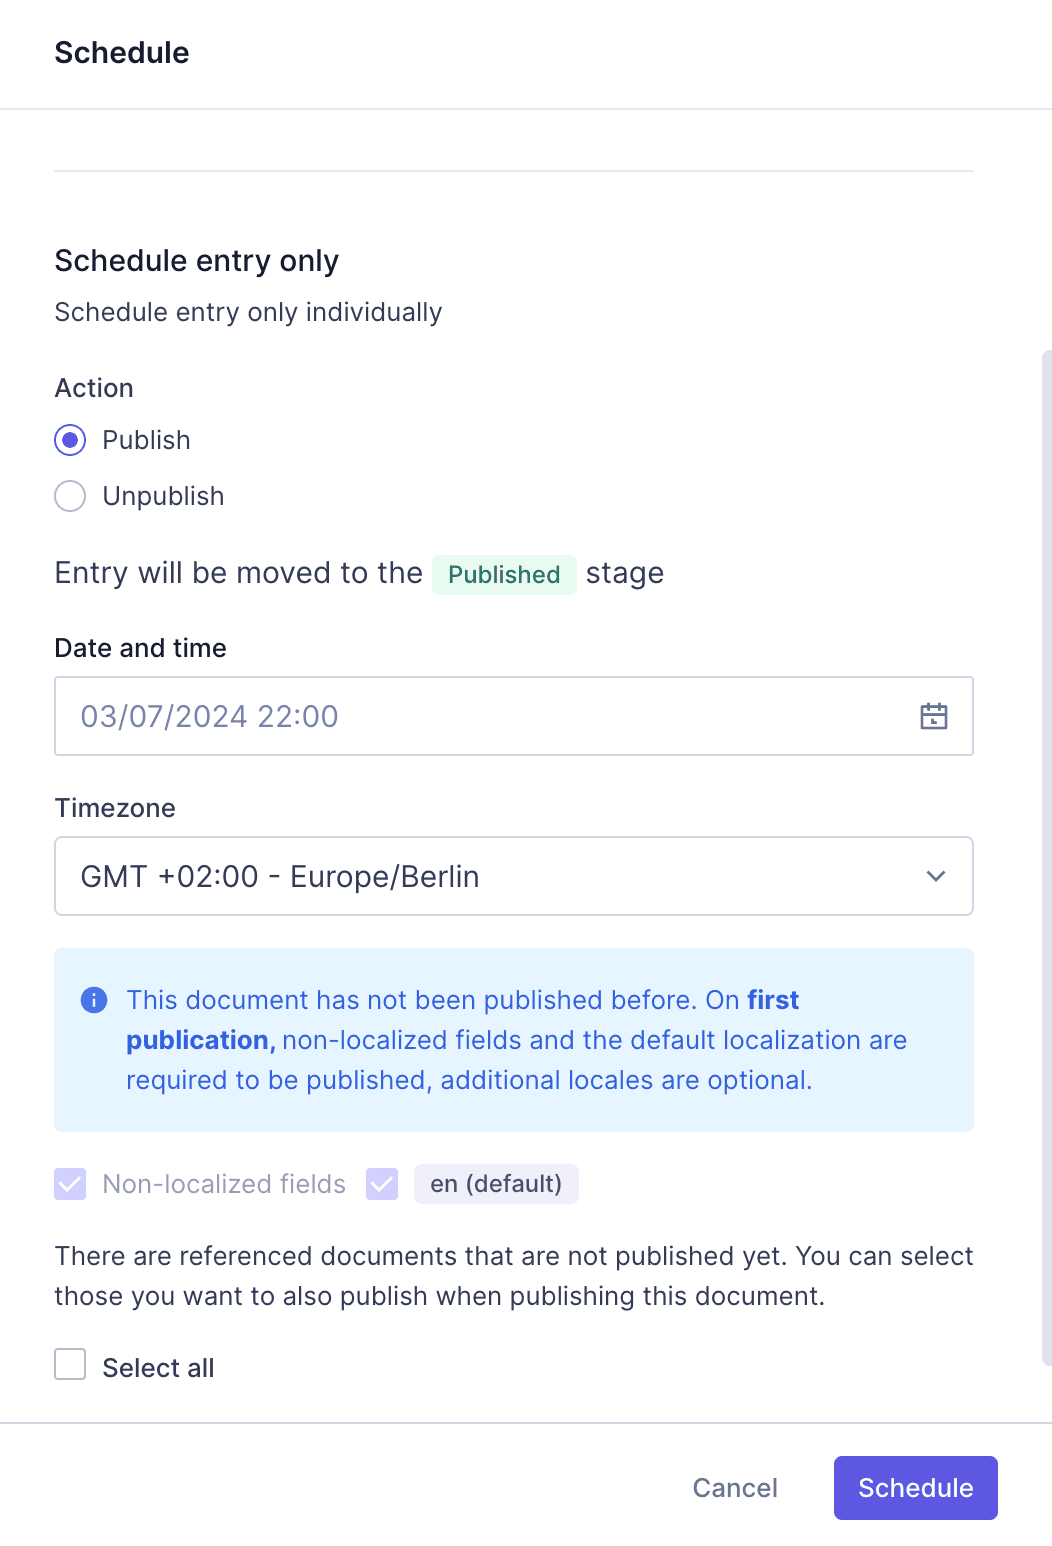The height and width of the screenshot is (1546, 1052).
Task: Open the calendar picker icon
Action: click(933, 716)
